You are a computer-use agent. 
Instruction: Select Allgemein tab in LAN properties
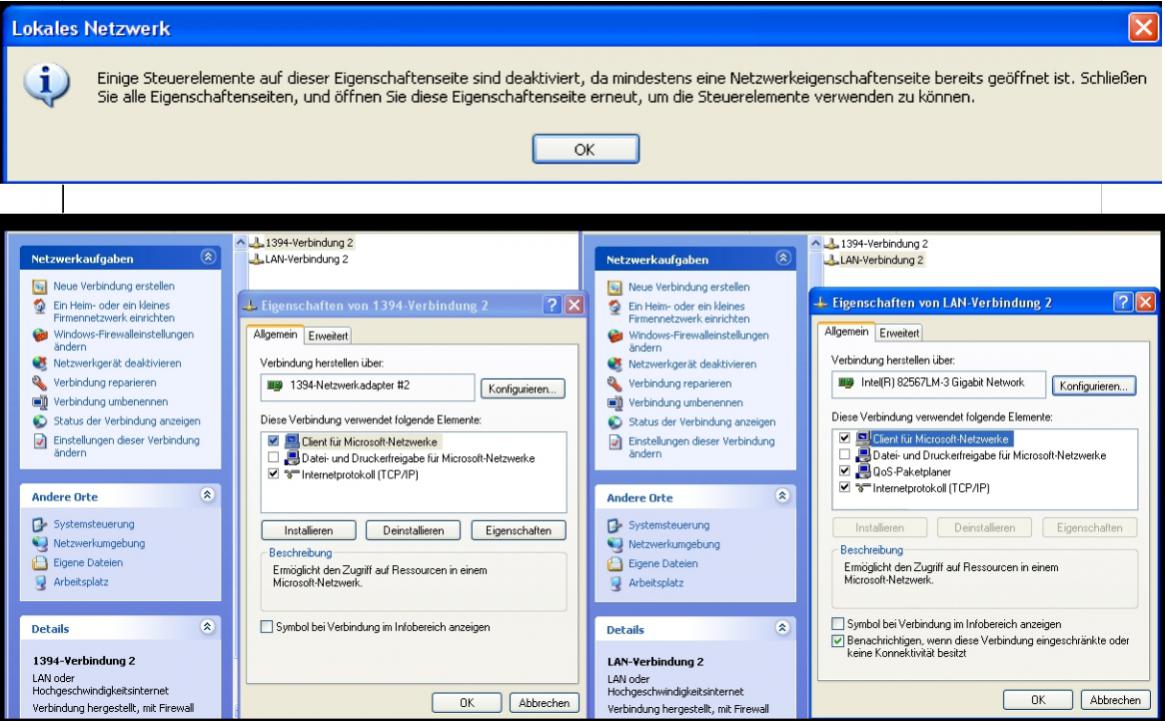(x=846, y=332)
